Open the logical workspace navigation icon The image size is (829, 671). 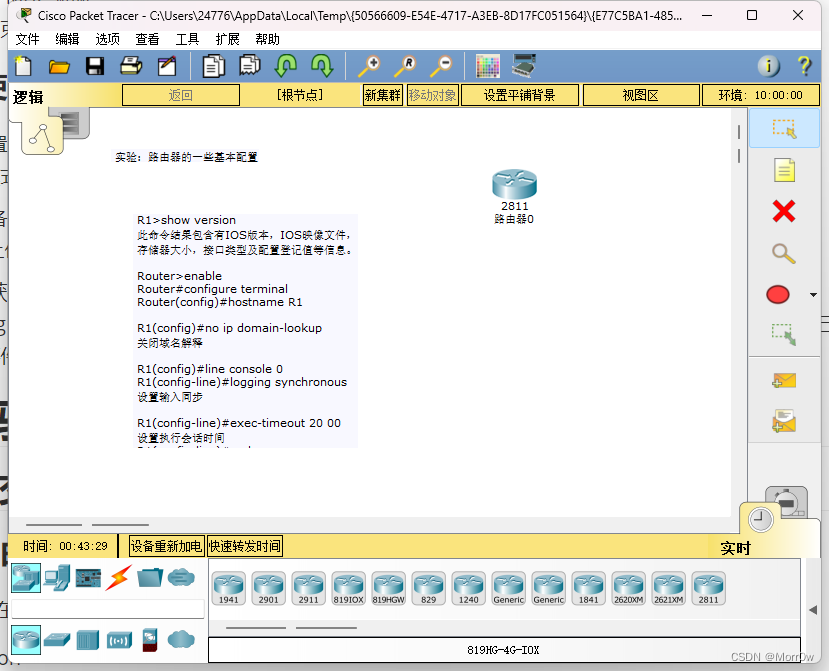coord(42,138)
